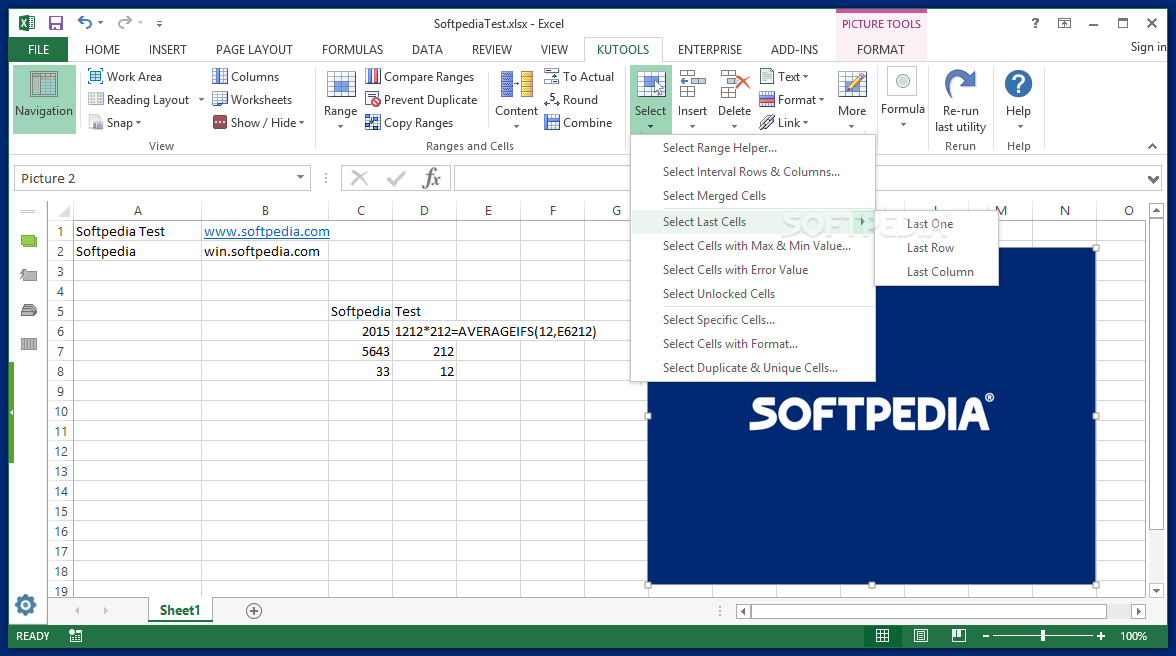Open the Delete tools menu
This screenshot has width=1176, height=656.
click(734, 99)
